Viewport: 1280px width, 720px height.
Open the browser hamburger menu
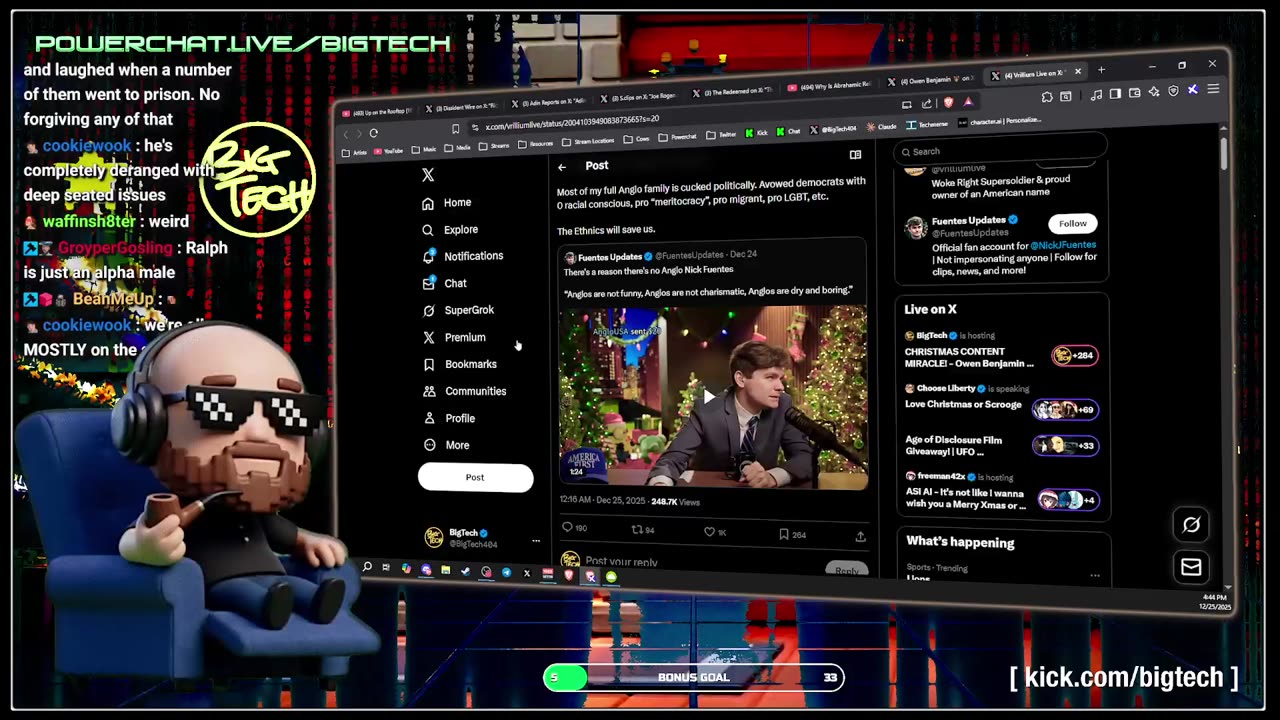click(1213, 89)
